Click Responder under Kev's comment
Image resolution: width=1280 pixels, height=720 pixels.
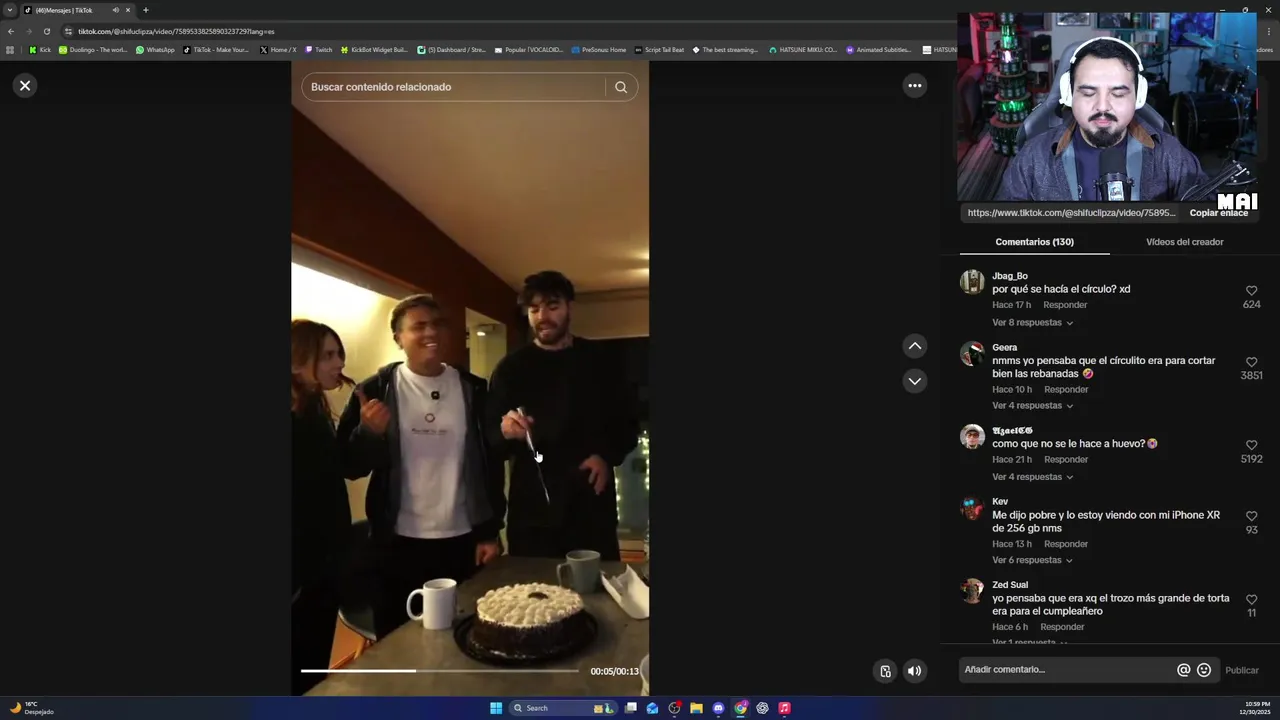(x=1066, y=544)
